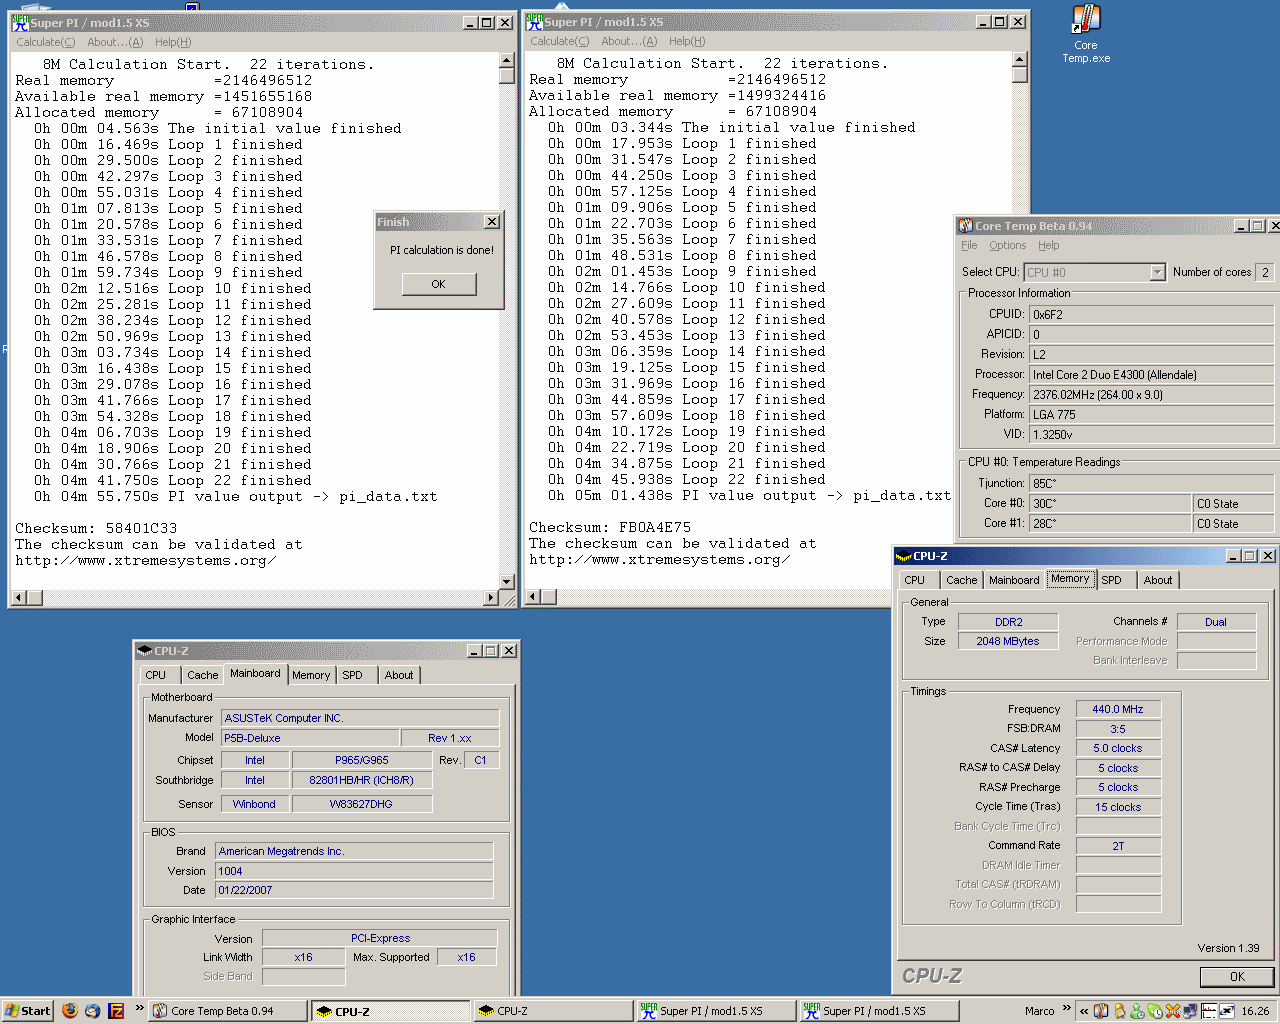Click the chip icon in the CPU-Z Memory window title
The width and height of the screenshot is (1280, 1024).
pos(904,556)
